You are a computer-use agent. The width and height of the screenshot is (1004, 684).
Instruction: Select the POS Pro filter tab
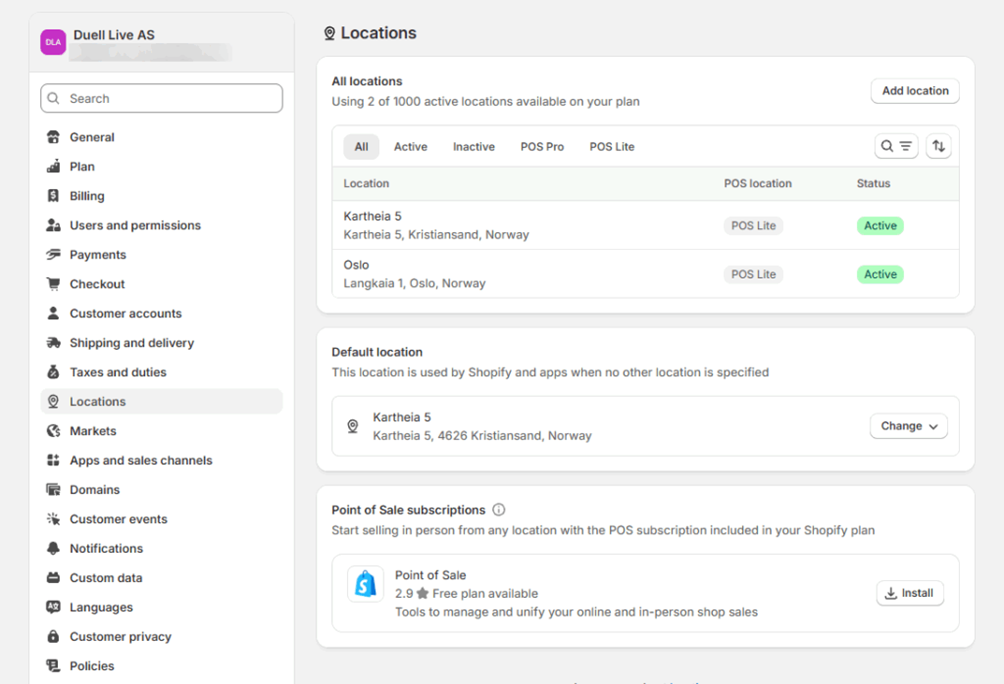click(542, 147)
